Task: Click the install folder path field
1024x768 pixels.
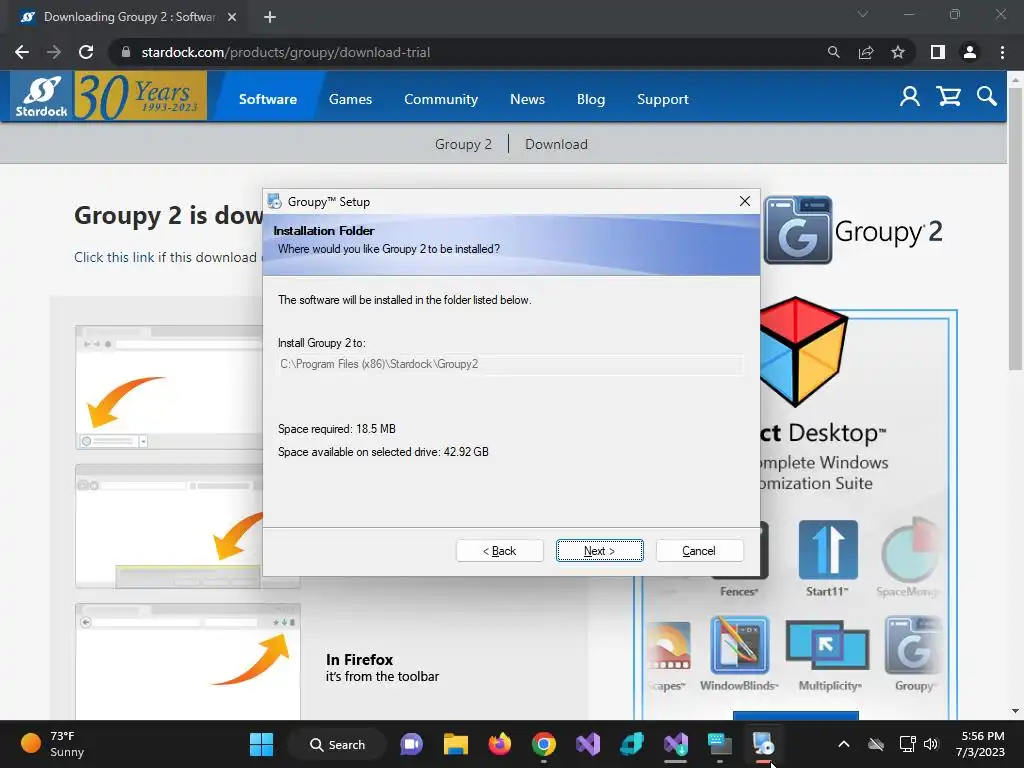Action: 510,364
